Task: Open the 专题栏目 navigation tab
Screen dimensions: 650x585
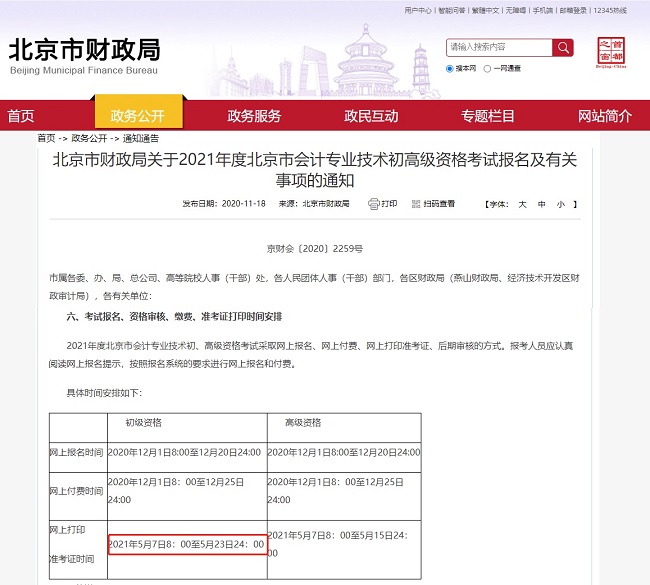Action: (488, 116)
